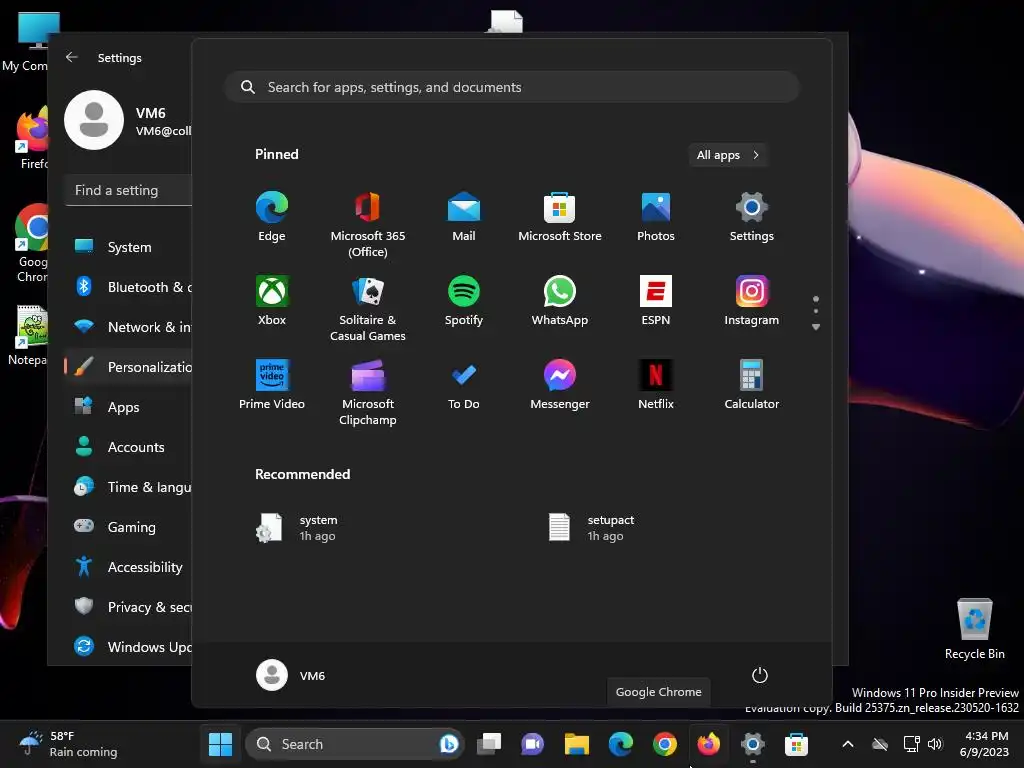Viewport: 1024px width, 768px height.
Task: Open the recommended setupact document
Action: click(591, 528)
